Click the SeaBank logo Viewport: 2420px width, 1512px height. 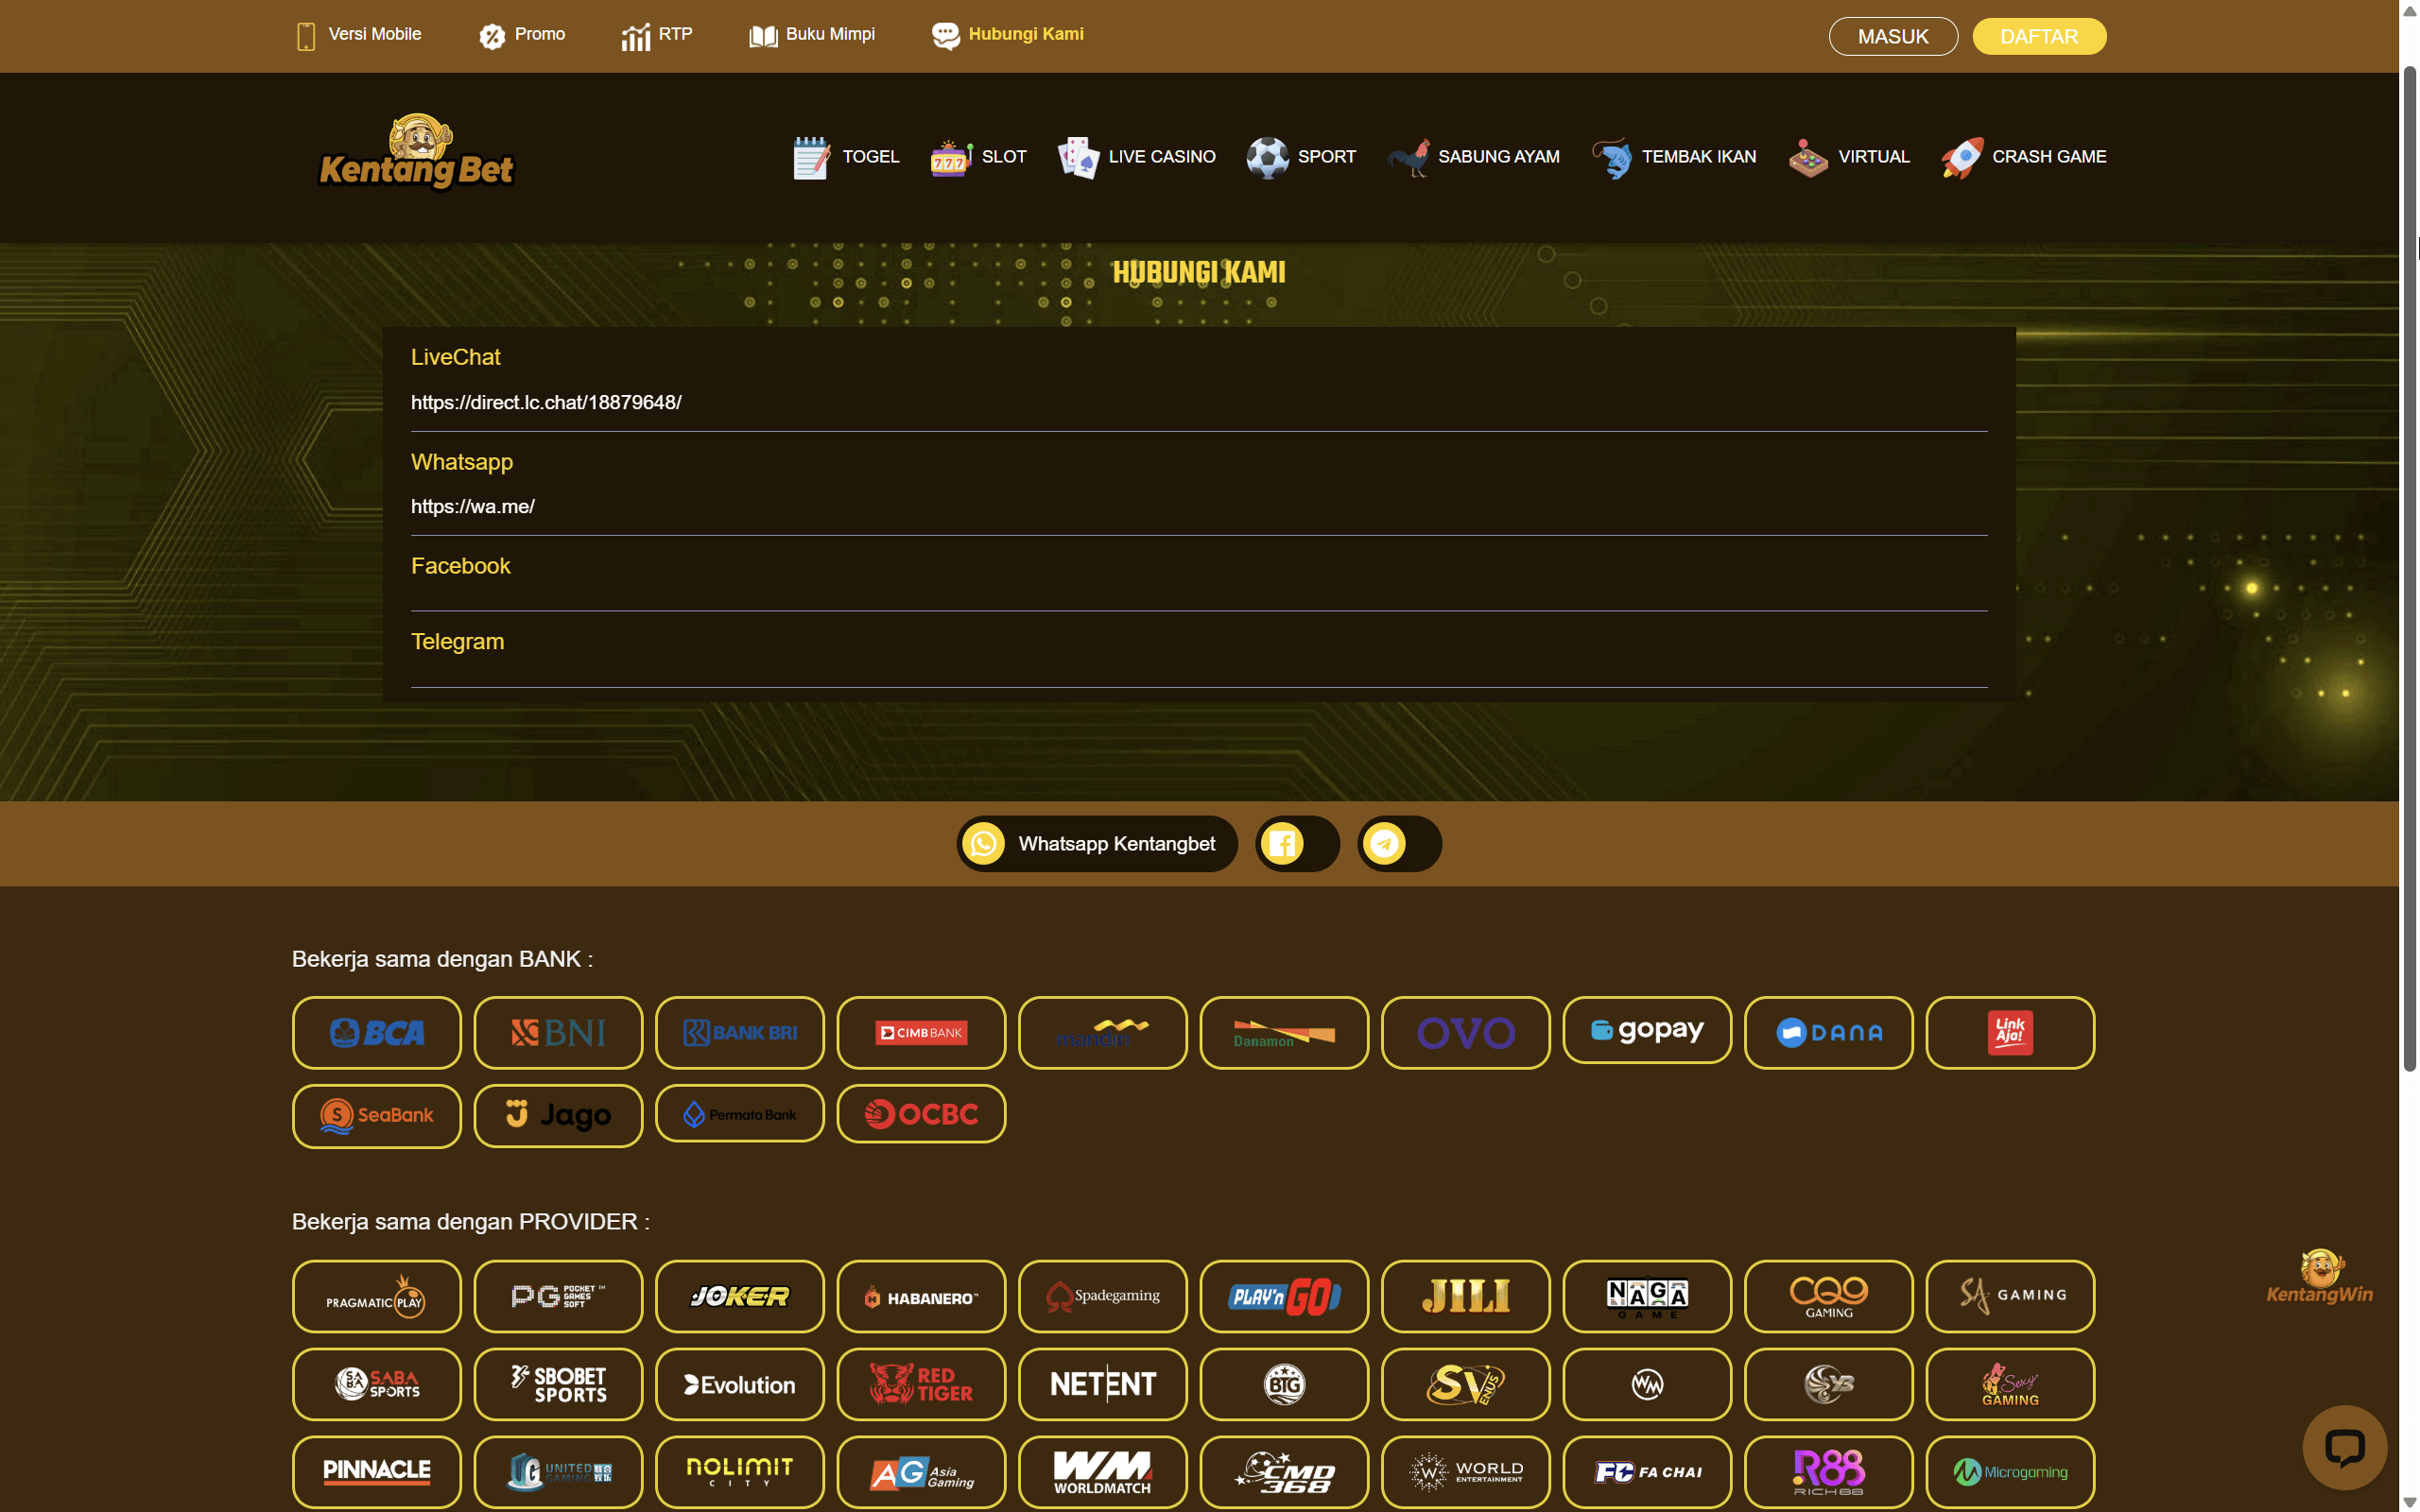point(377,1116)
